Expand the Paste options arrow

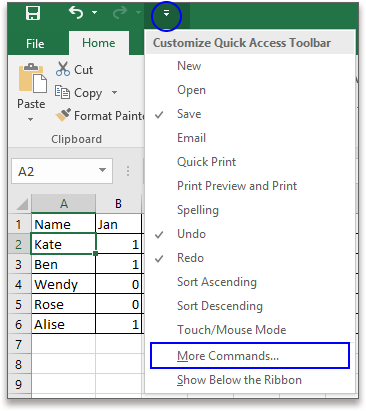point(31,119)
